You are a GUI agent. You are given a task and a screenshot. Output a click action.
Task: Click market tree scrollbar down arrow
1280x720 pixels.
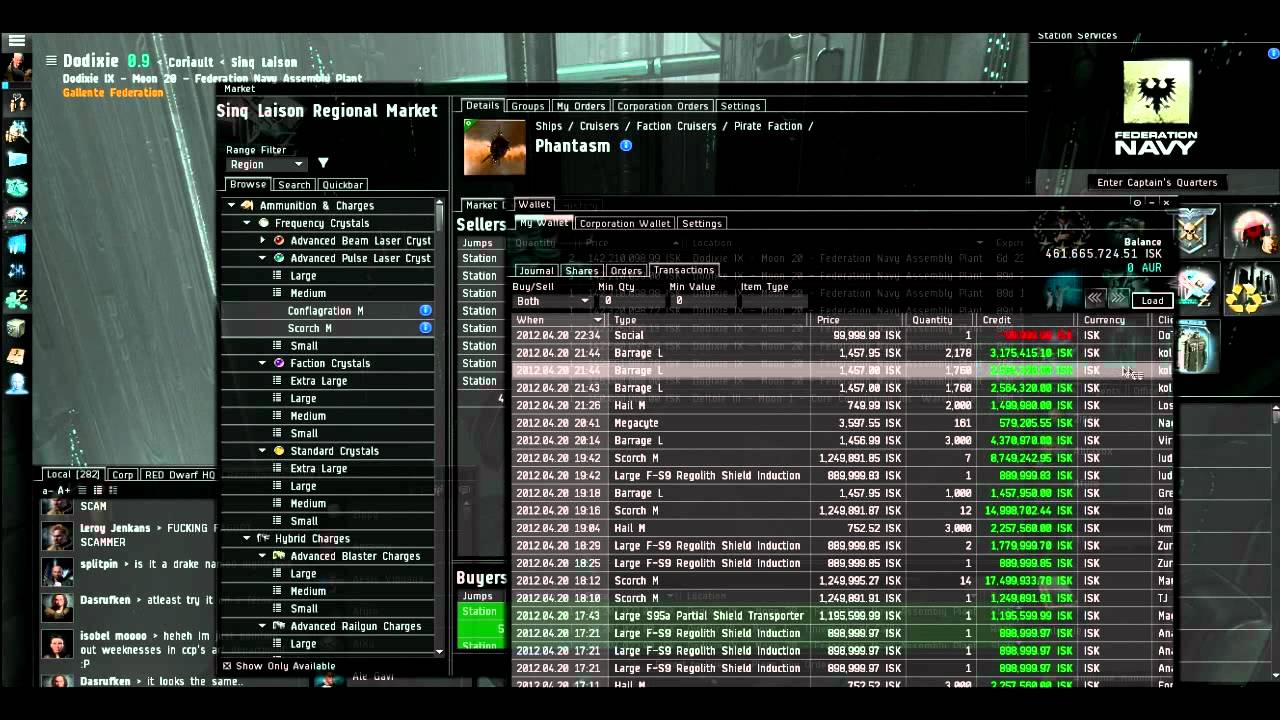(439, 651)
